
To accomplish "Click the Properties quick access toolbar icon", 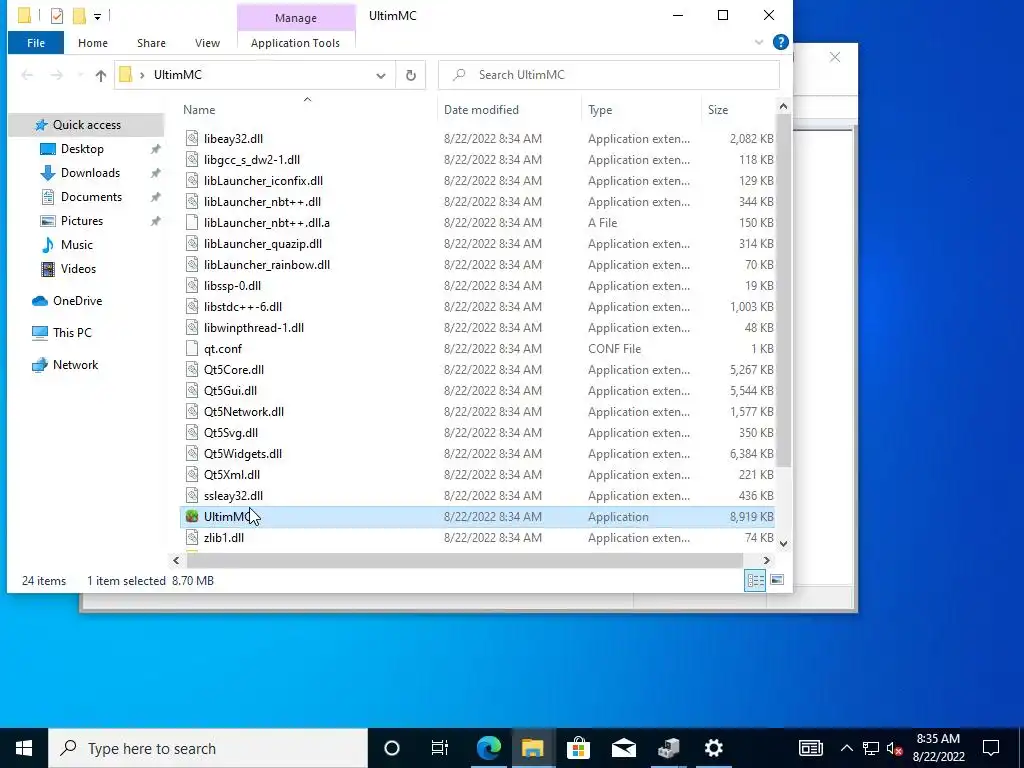I will [57, 15].
